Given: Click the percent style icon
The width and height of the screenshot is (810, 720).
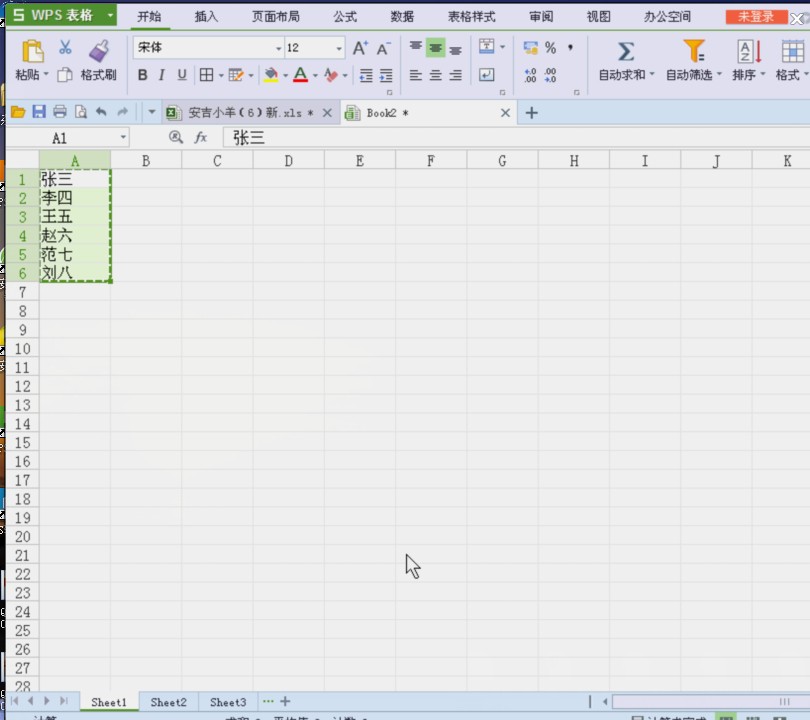Looking at the screenshot, I should tap(550, 48).
